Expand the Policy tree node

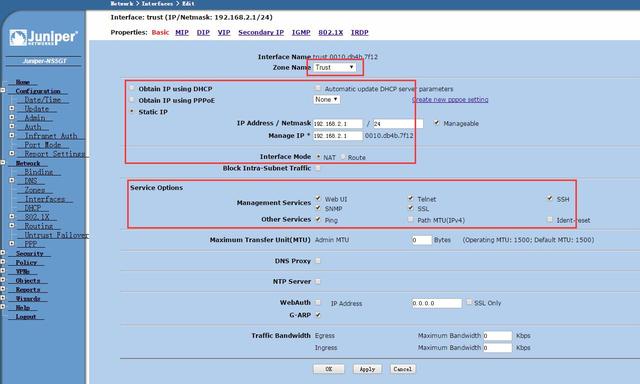[x=3, y=262]
